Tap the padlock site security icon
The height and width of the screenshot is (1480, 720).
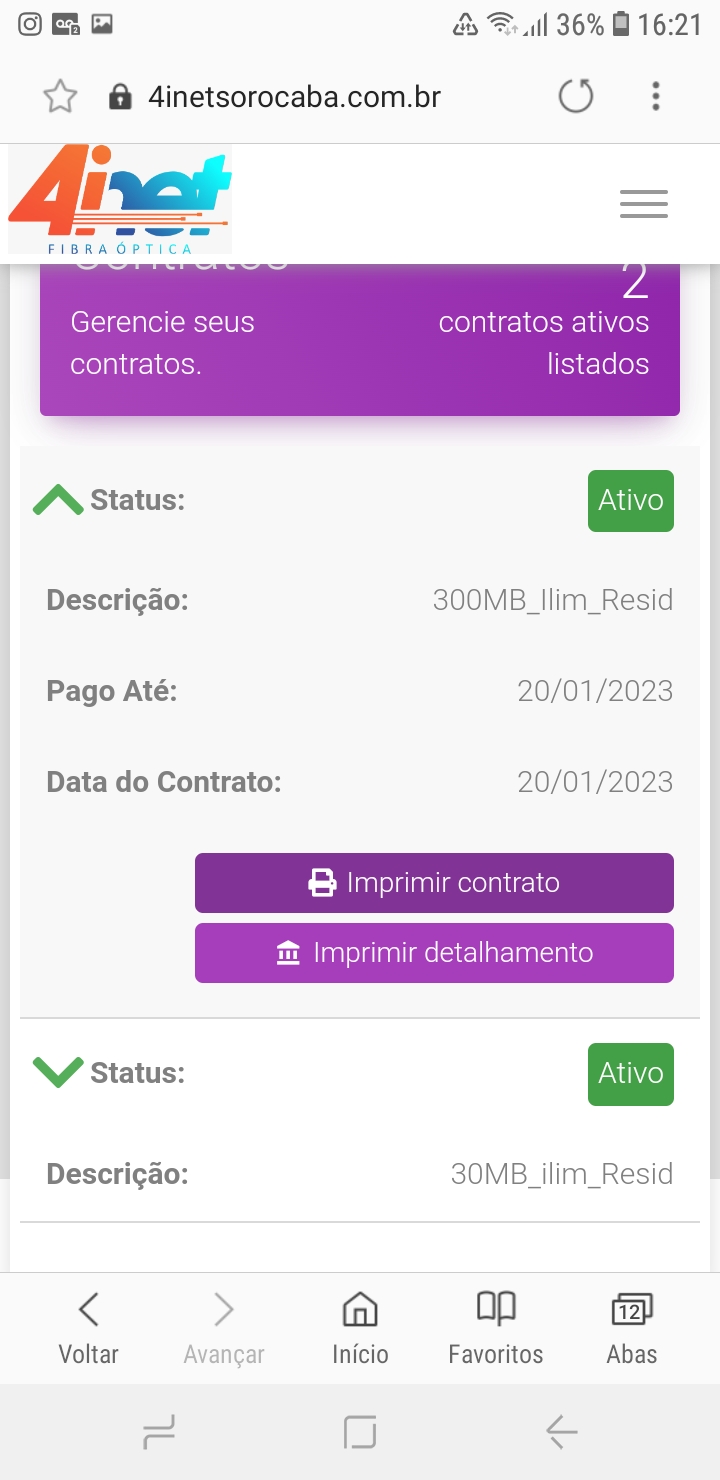(x=120, y=97)
